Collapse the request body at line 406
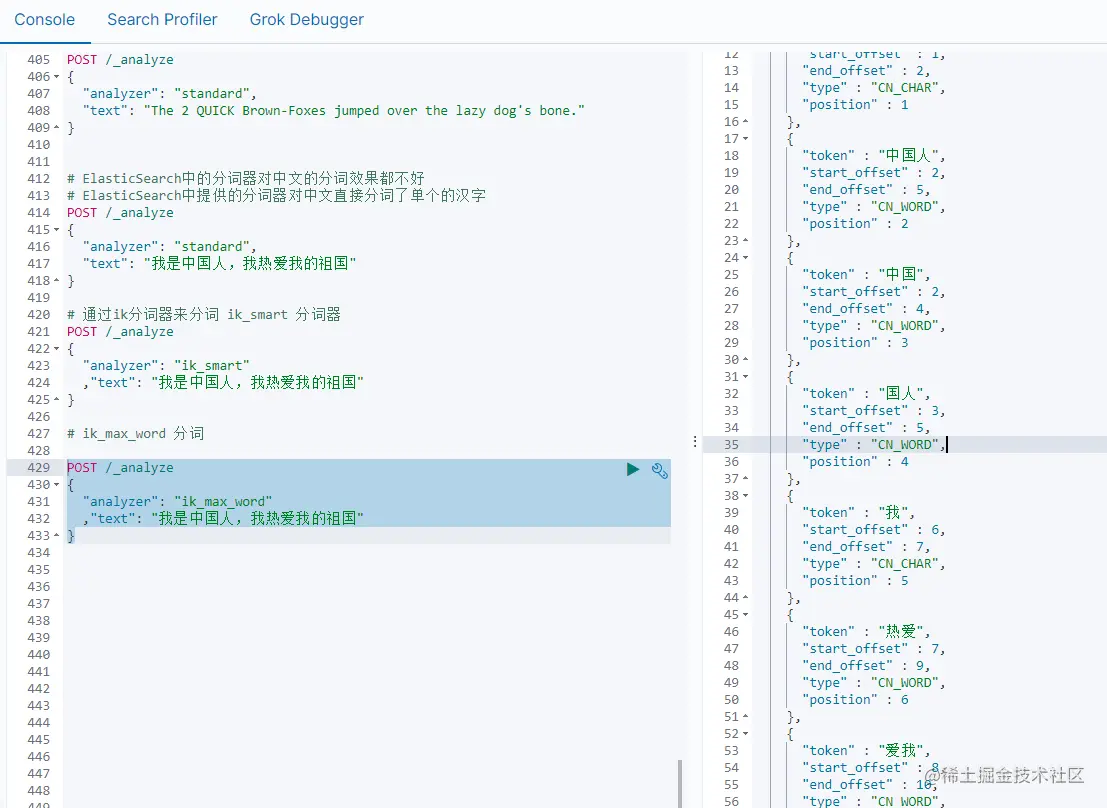1107x808 pixels. (56, 76)
